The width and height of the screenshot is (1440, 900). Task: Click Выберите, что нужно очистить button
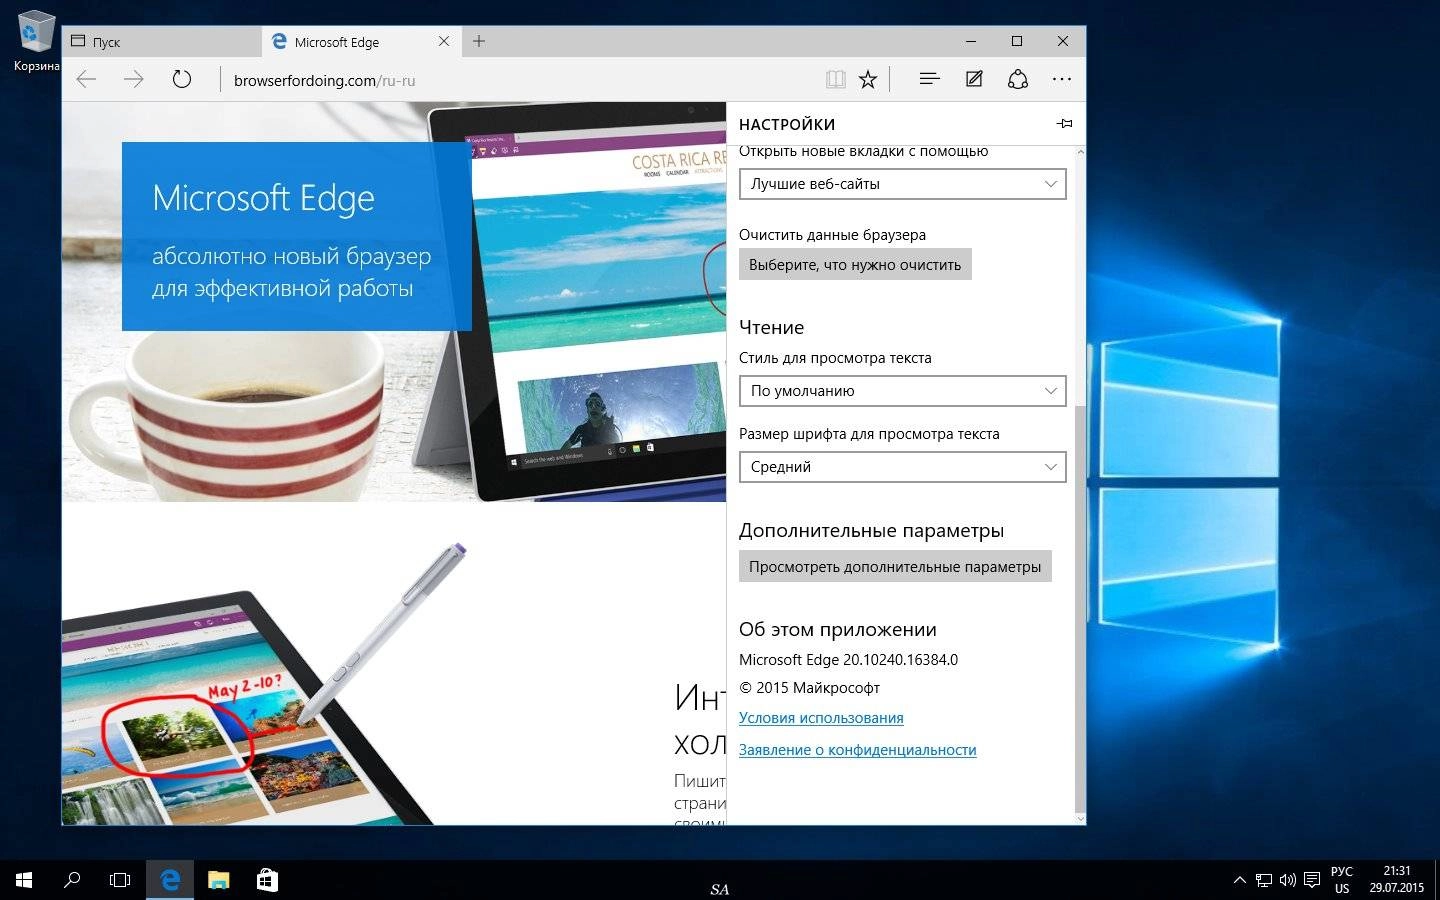(x=855, y=265)
